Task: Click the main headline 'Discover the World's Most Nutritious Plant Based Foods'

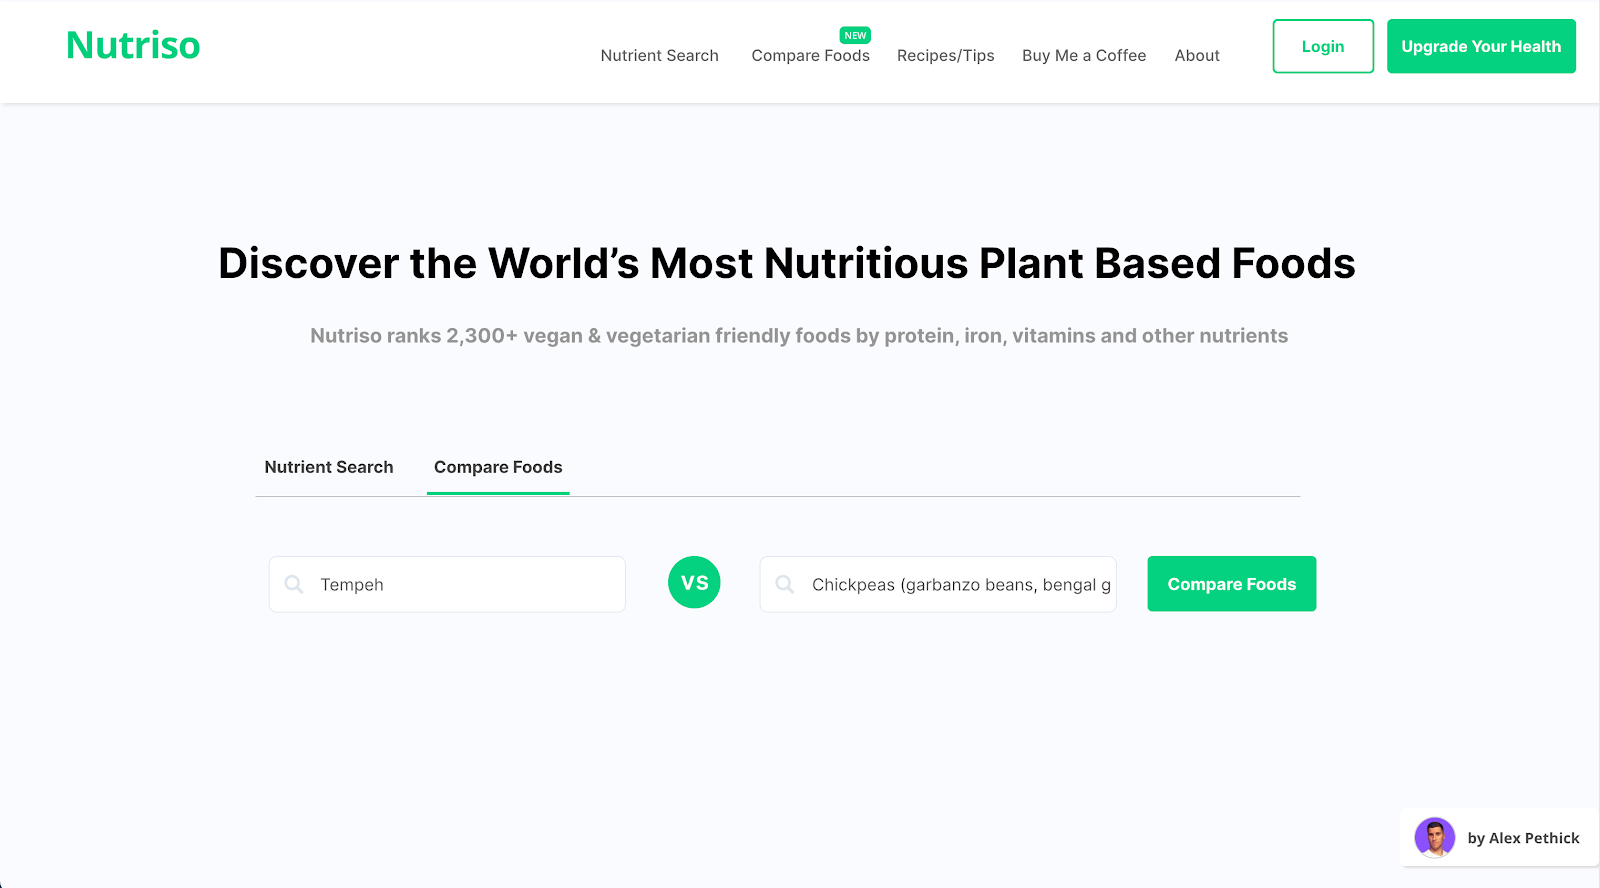Action: coord(787,264)
